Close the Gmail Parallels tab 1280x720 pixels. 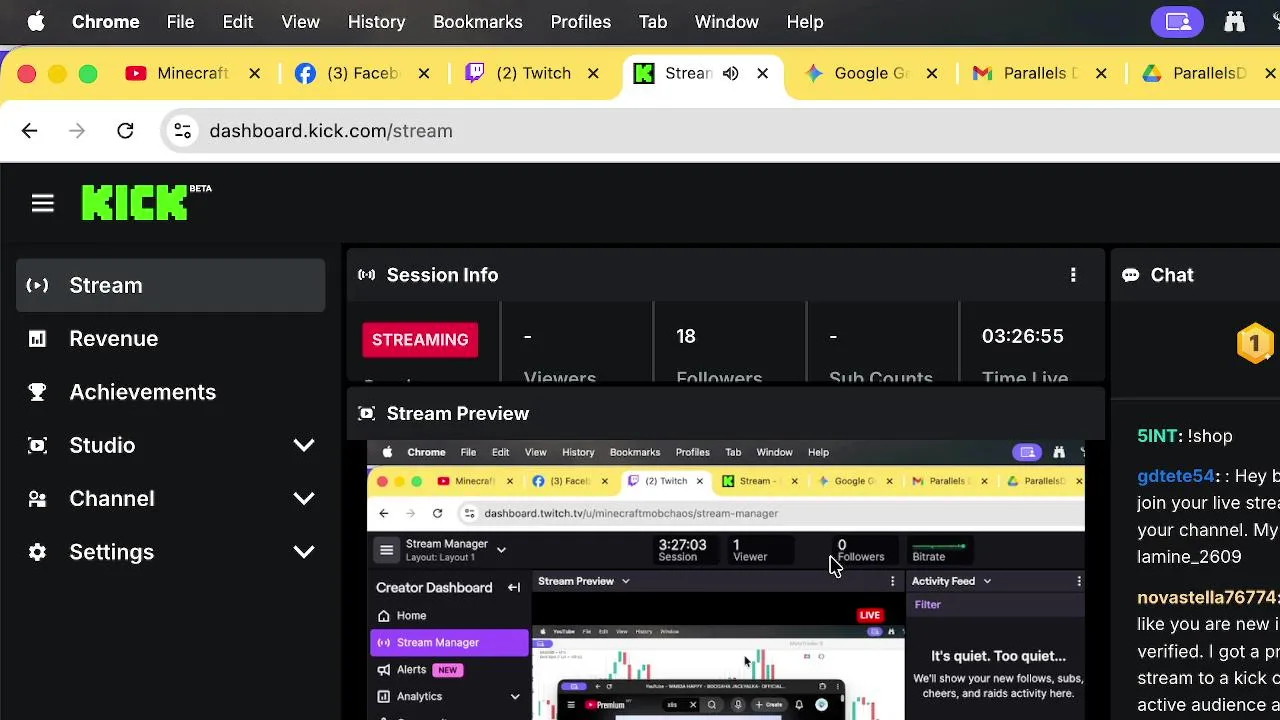[1101, 73]
